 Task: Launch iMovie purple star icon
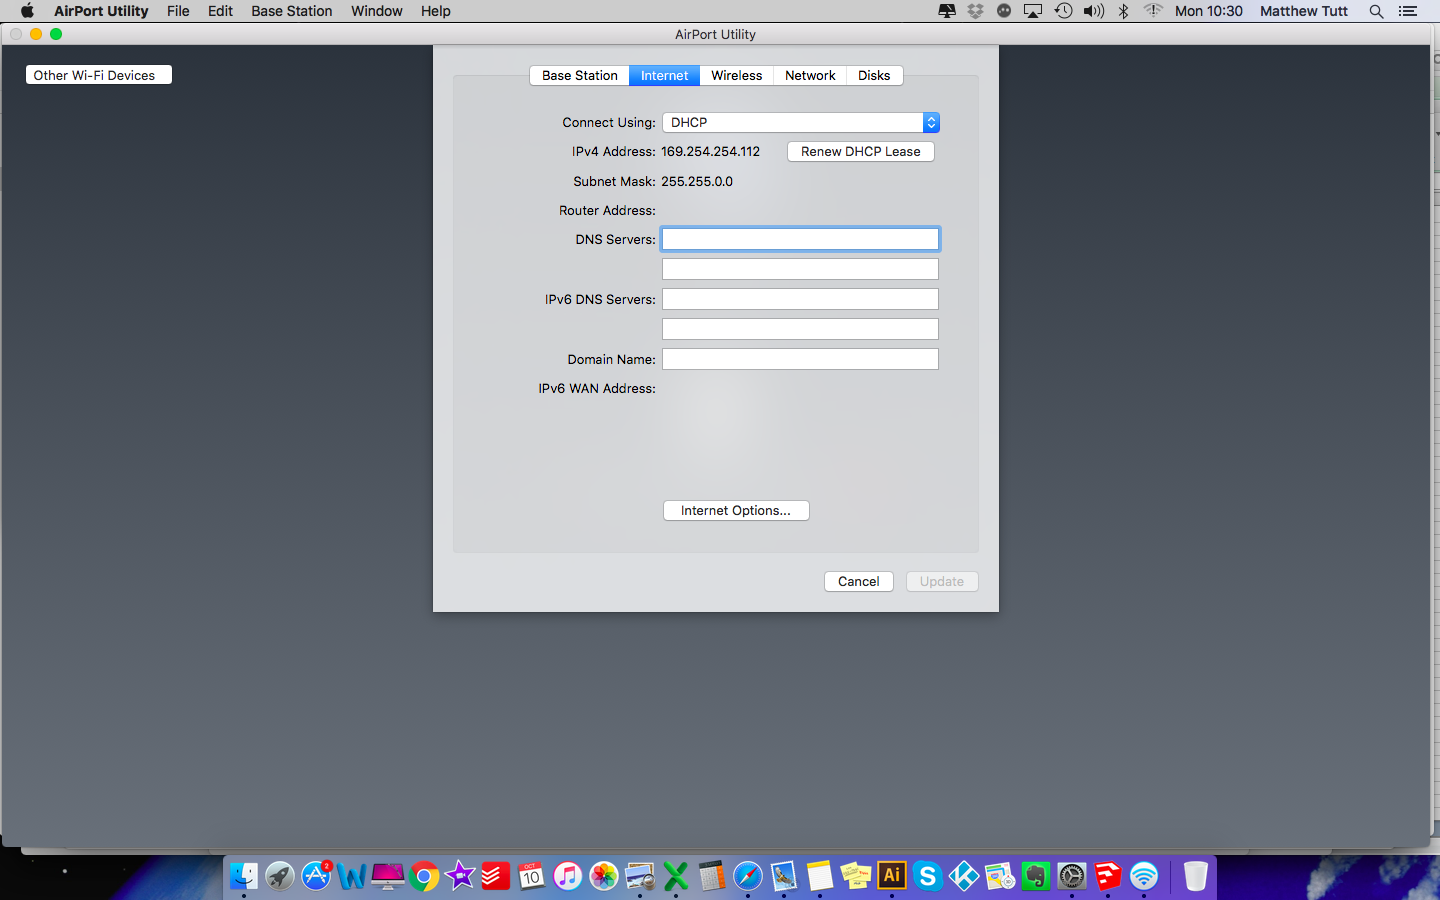pyautogui.click(x=460, y=877)
